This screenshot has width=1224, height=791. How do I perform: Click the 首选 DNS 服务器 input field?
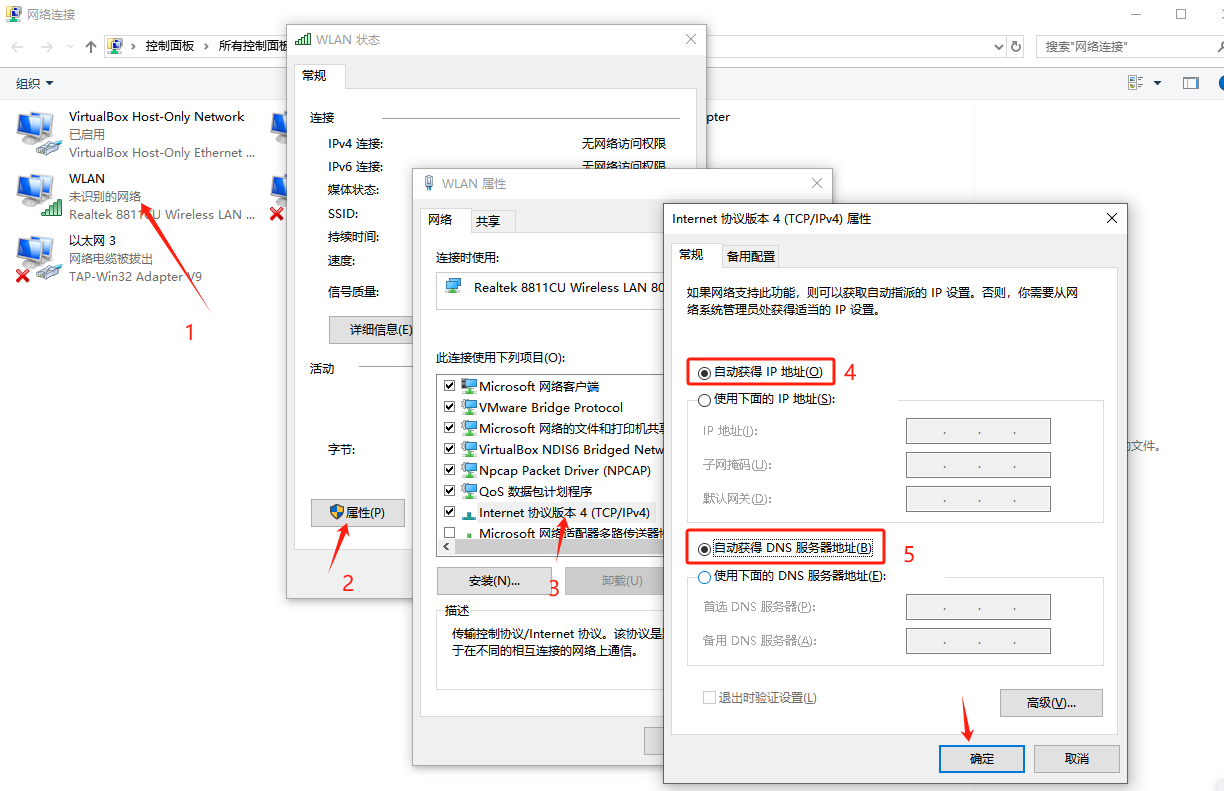tap(978, 607)
